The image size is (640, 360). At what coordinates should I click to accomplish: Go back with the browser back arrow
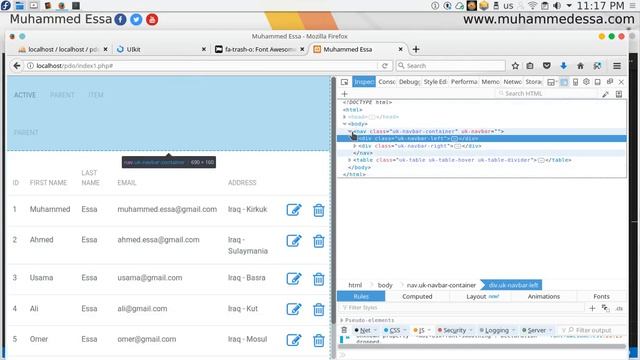click(17, 66)
